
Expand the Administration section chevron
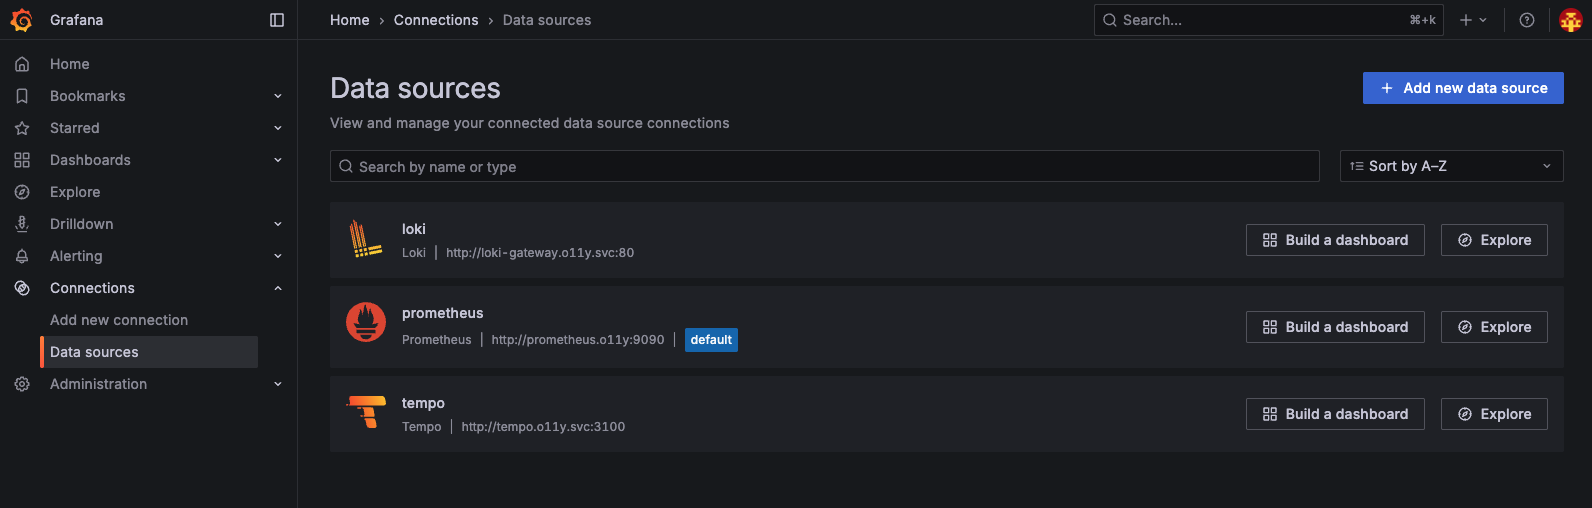pyautogui.click(x=278, y=384)
